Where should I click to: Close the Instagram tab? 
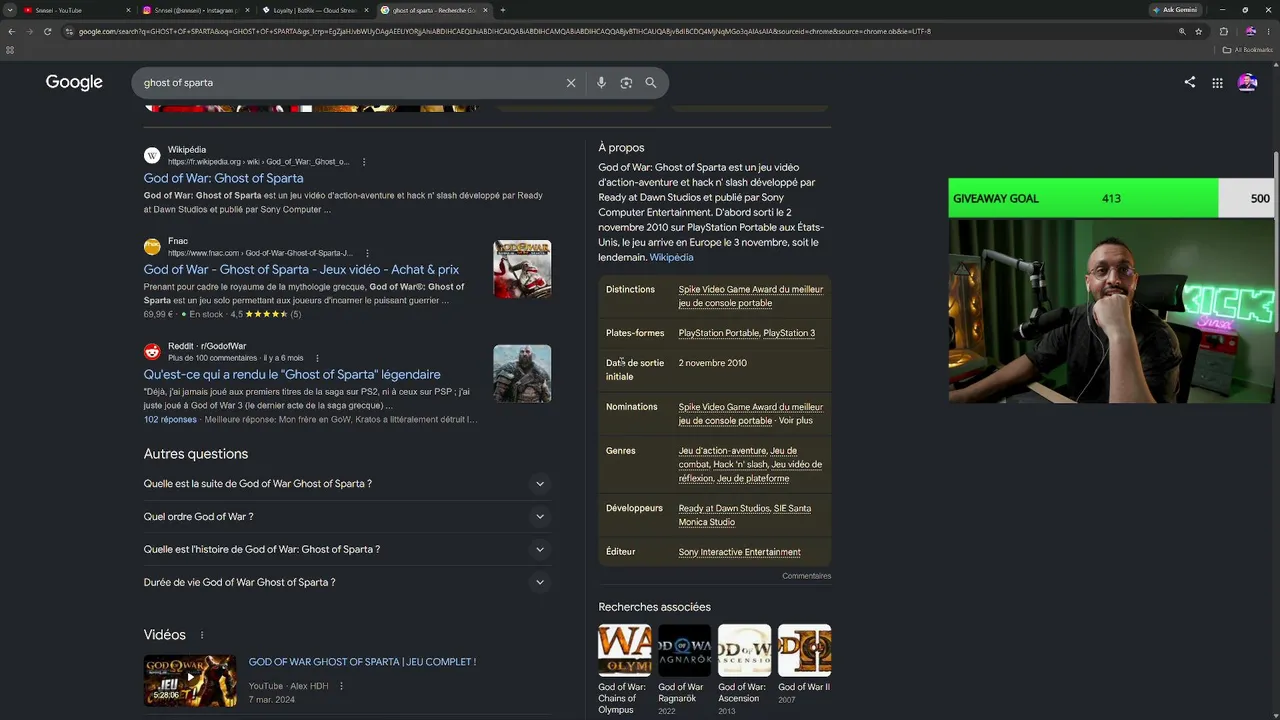click(x=247, y=10)
